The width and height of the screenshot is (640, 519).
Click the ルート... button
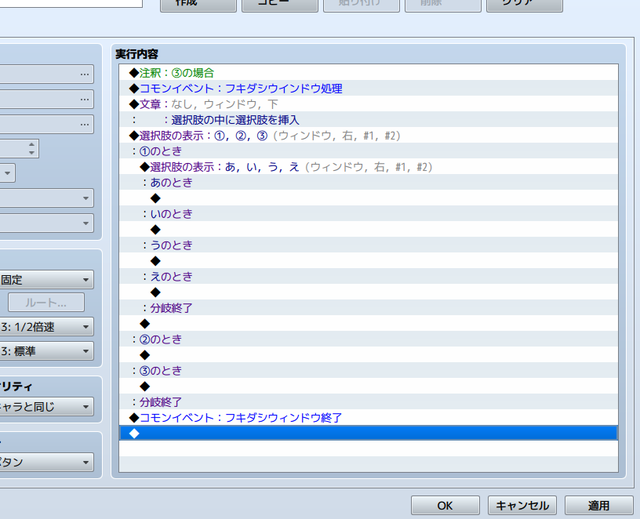pyautogui.click(x=46, y=302)
